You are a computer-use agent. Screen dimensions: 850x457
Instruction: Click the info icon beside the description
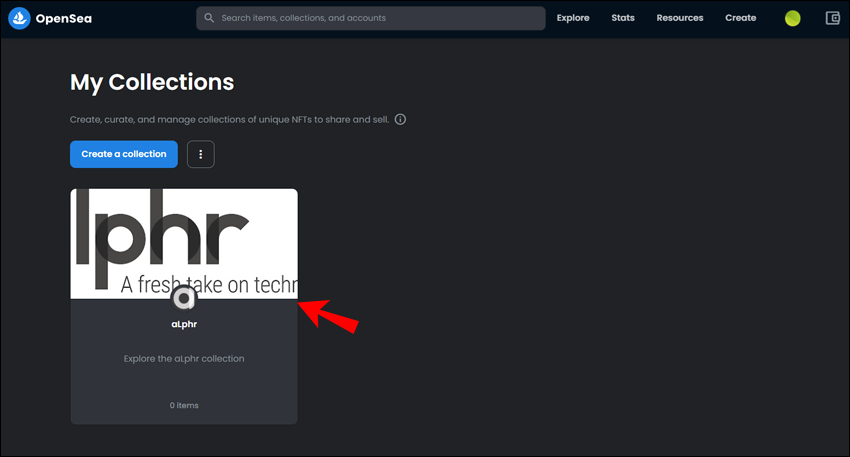[x=400, y=119]
